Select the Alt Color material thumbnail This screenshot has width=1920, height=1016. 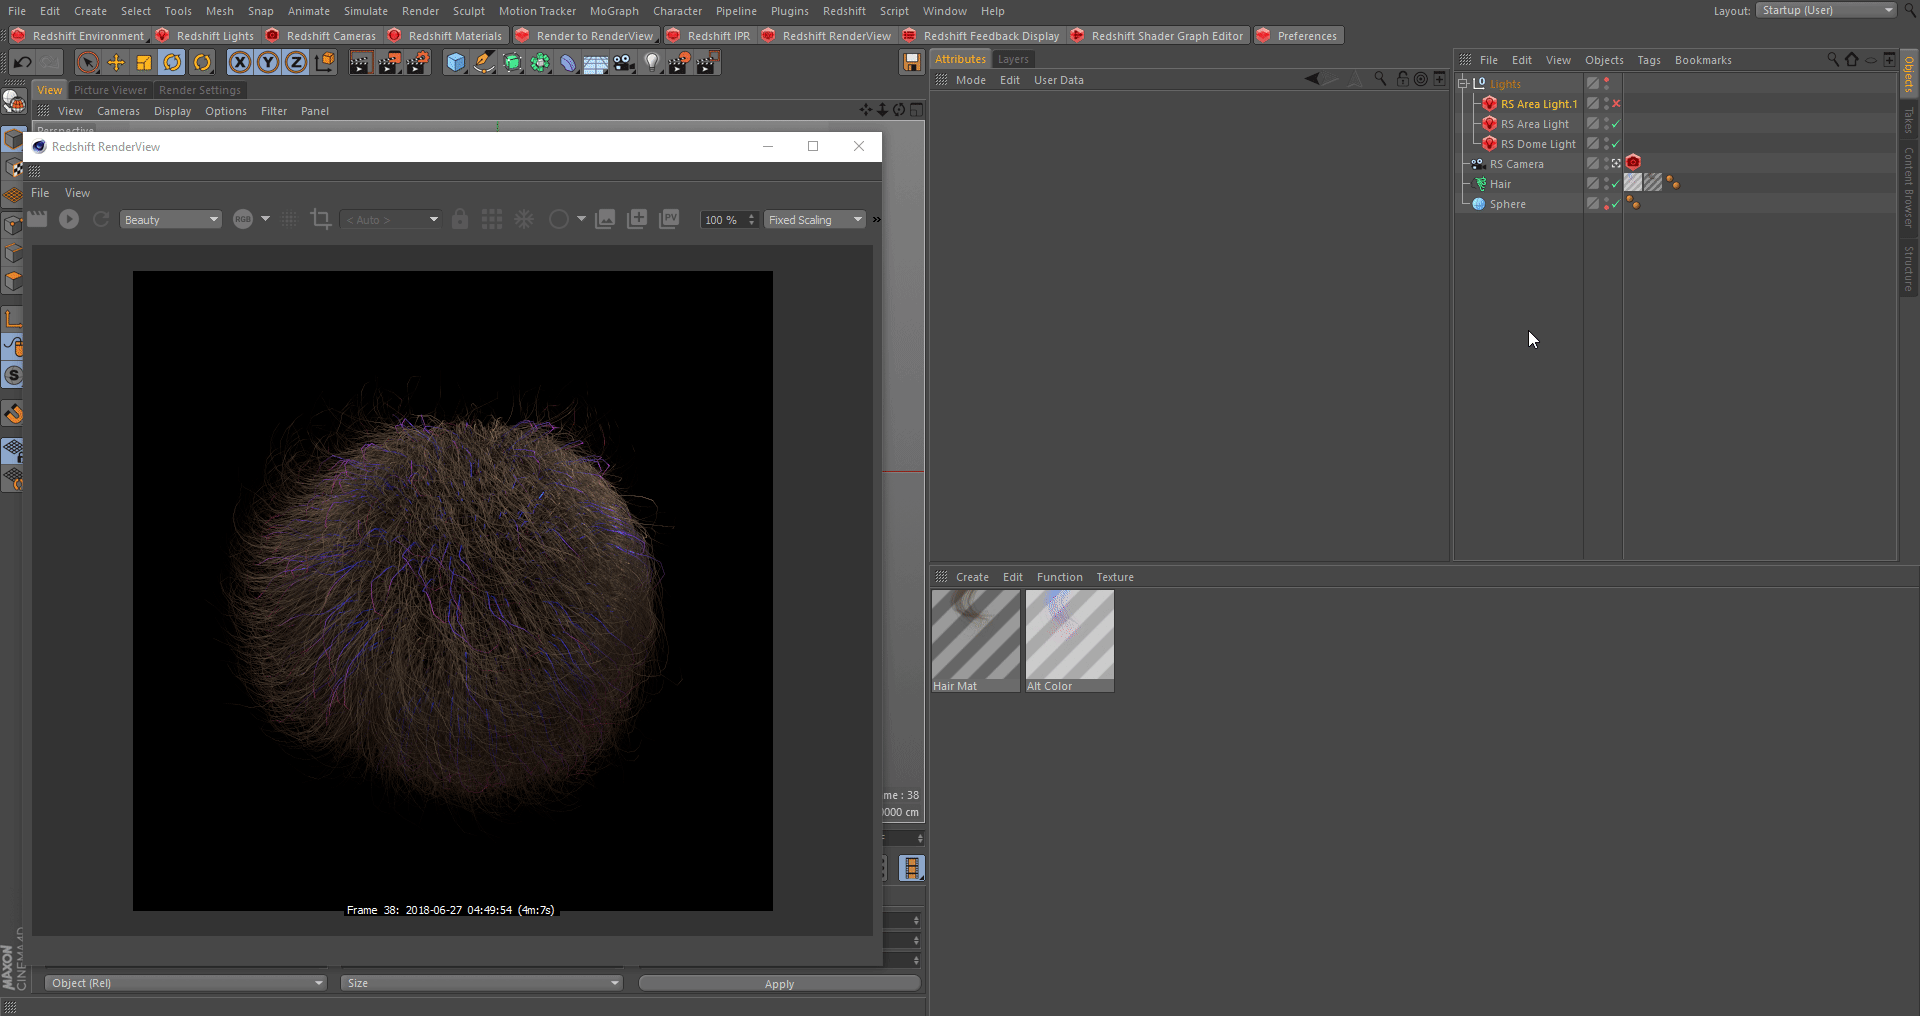pos(1069,636)
